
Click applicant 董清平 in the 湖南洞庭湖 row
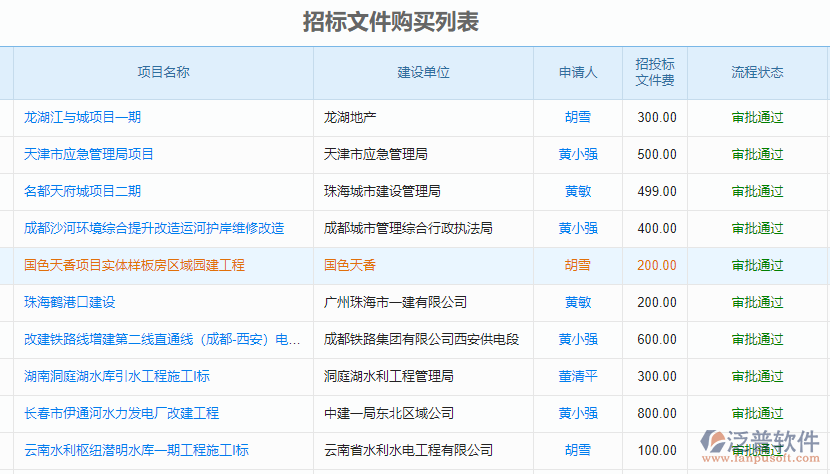coord(577,376)
